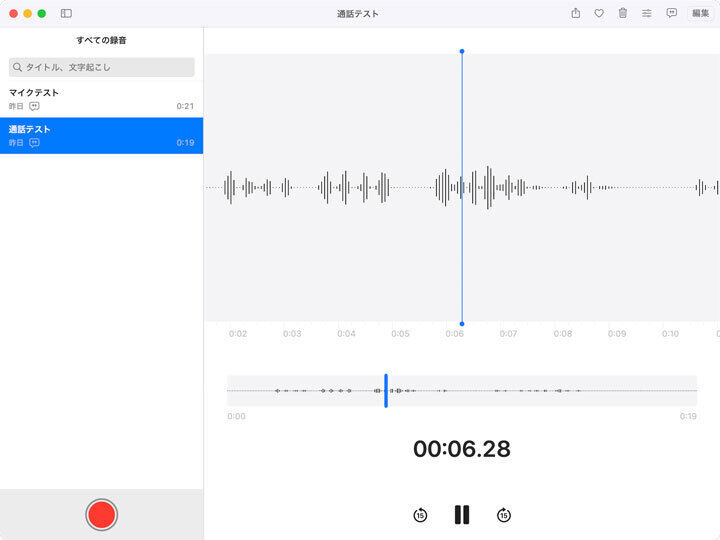Click the blue overview playhead handle
This screenshot has height=540, width=720.
coord(386,391)
